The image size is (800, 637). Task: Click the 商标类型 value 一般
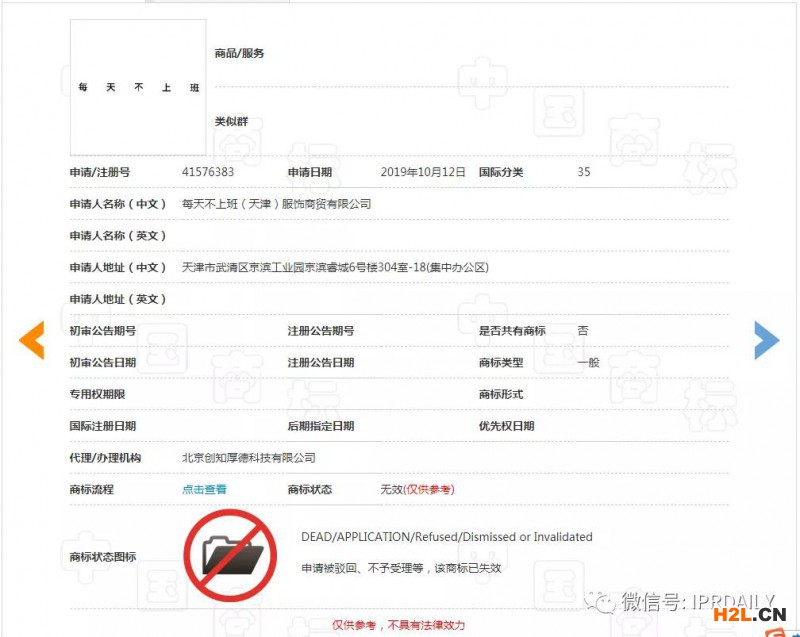pos(588,363)
